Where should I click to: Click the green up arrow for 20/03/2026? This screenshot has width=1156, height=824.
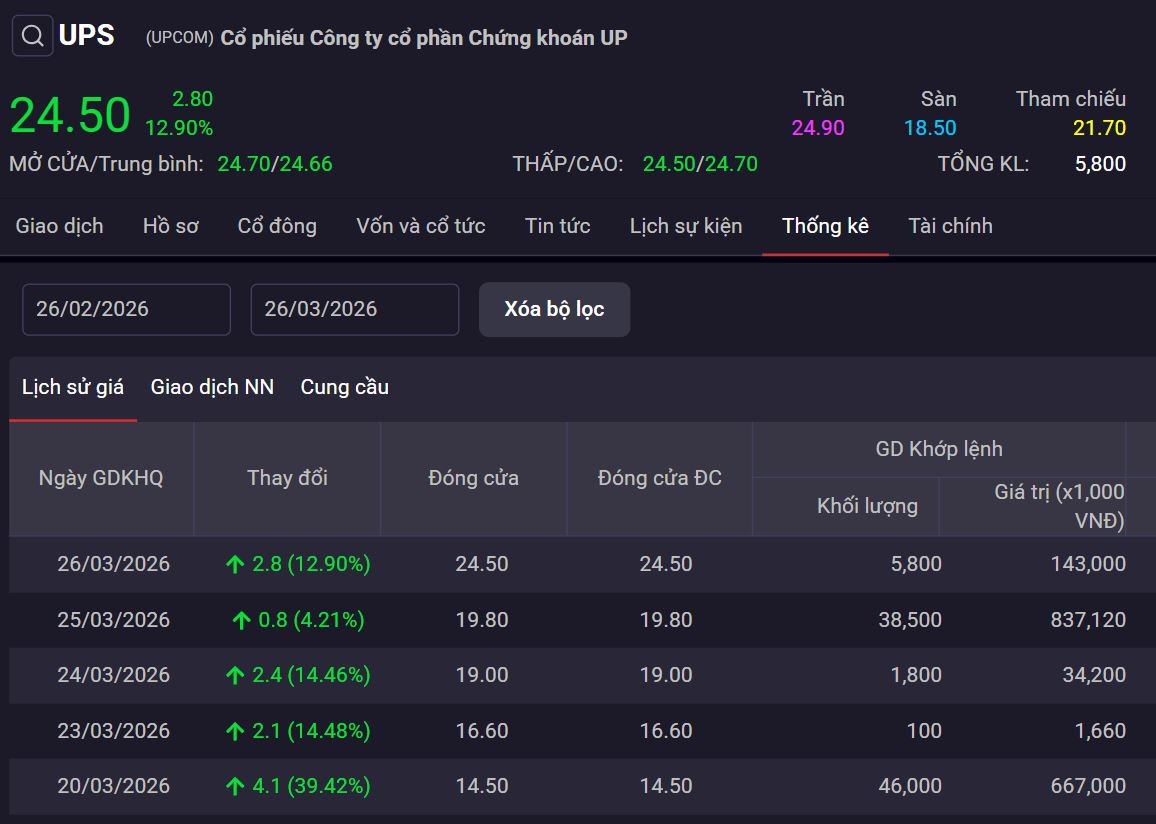[x=235, y=787]
